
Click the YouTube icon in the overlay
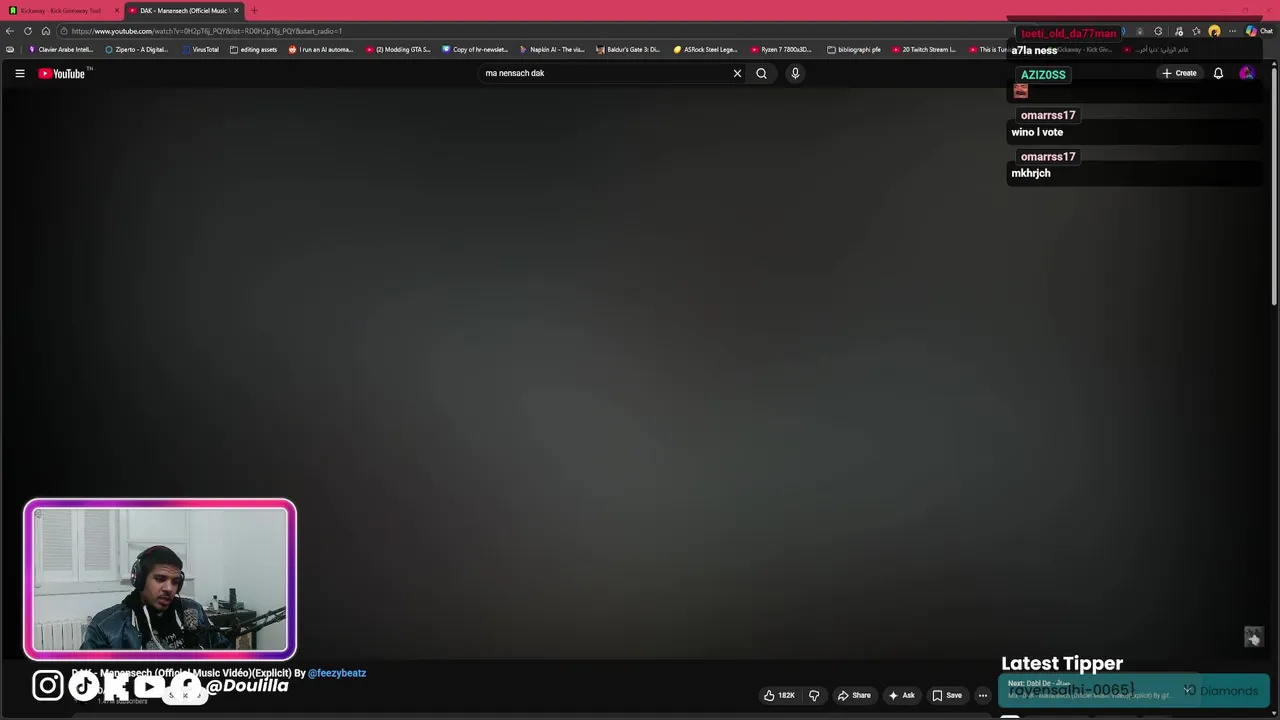[149, 685]
